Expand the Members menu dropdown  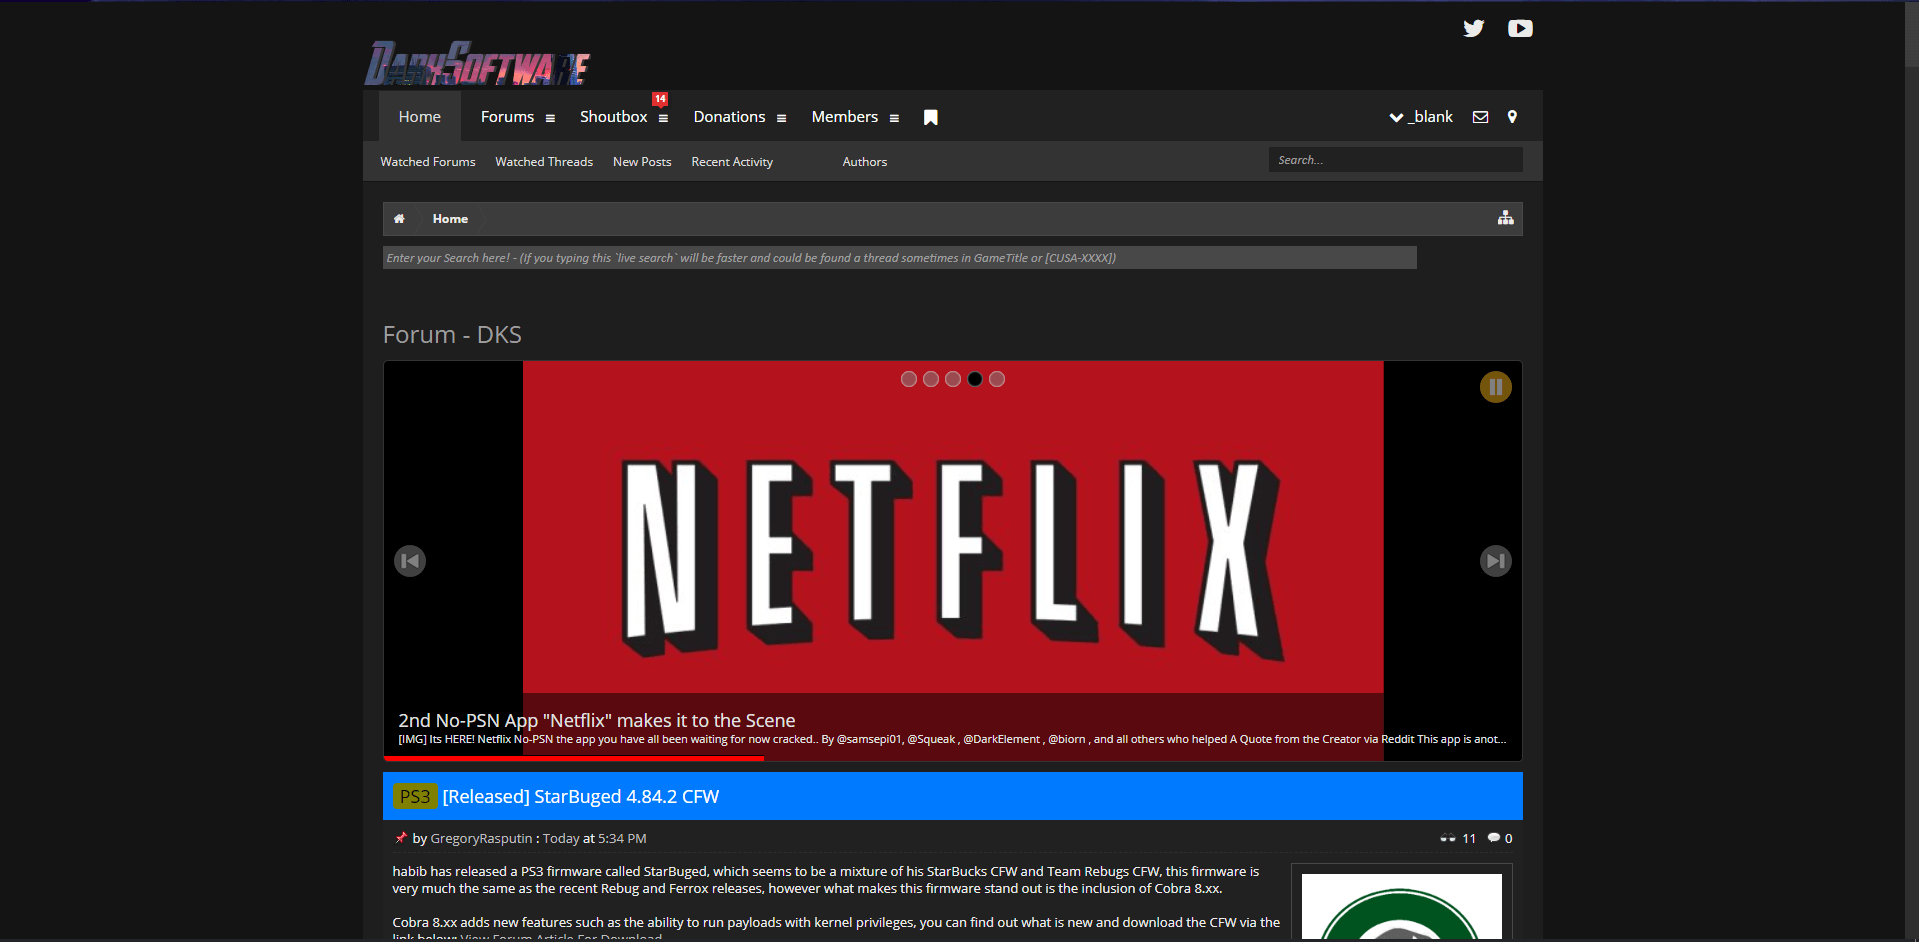pos(894,118)
